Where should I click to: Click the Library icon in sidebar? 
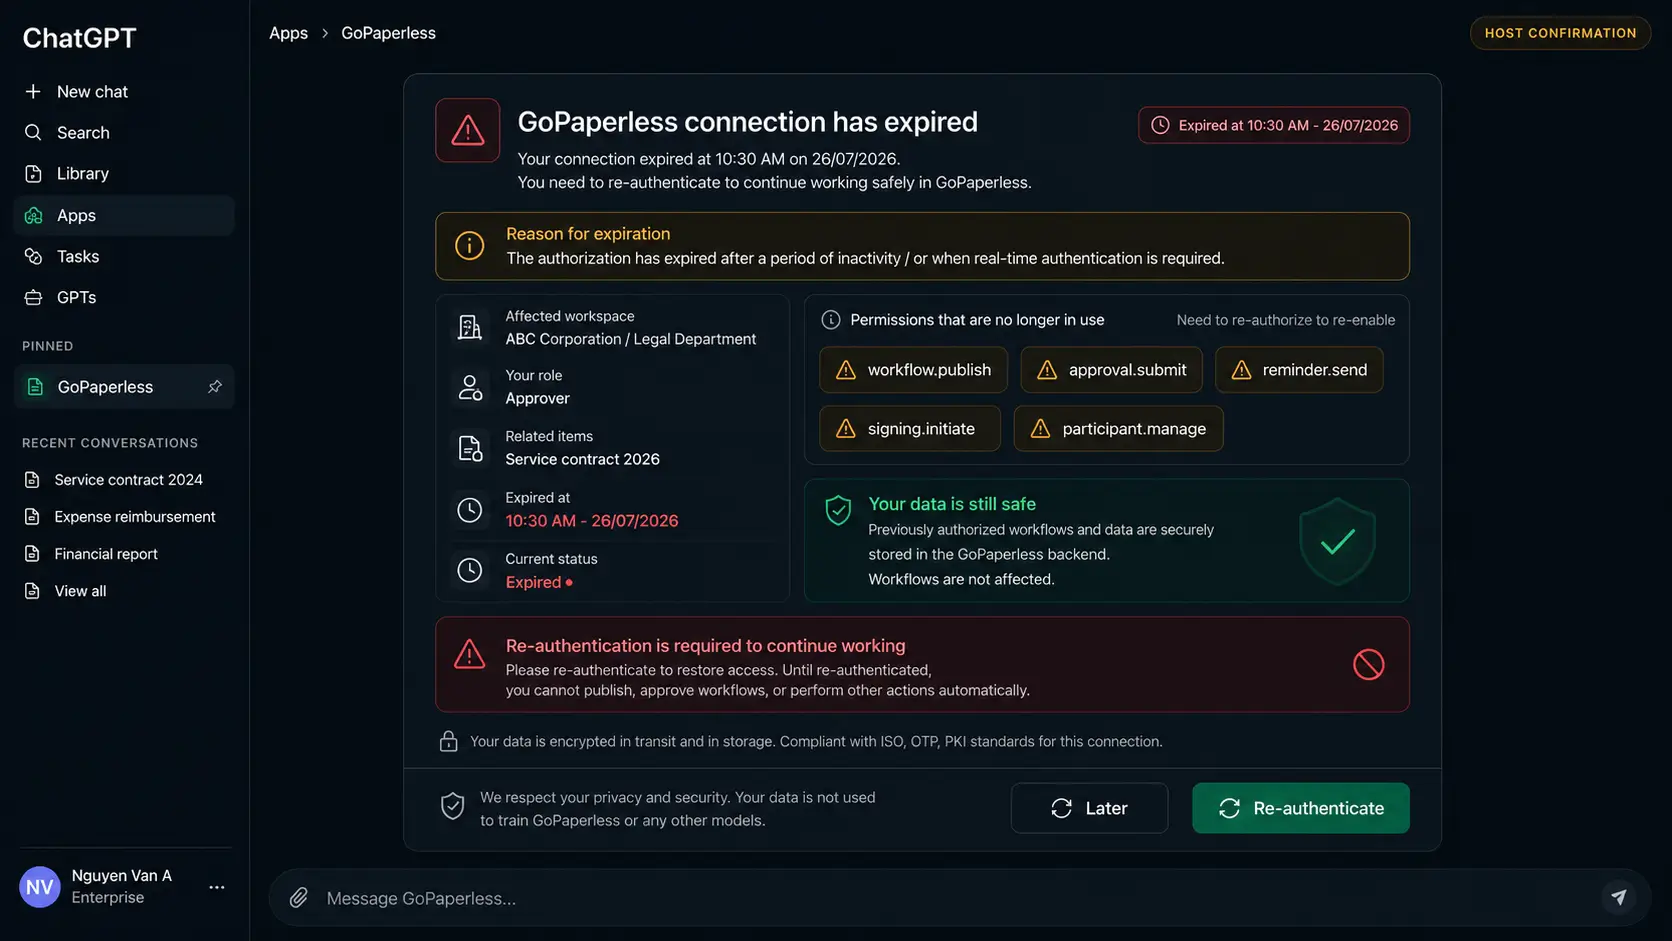pyautogui.click(x=33, y=173)
